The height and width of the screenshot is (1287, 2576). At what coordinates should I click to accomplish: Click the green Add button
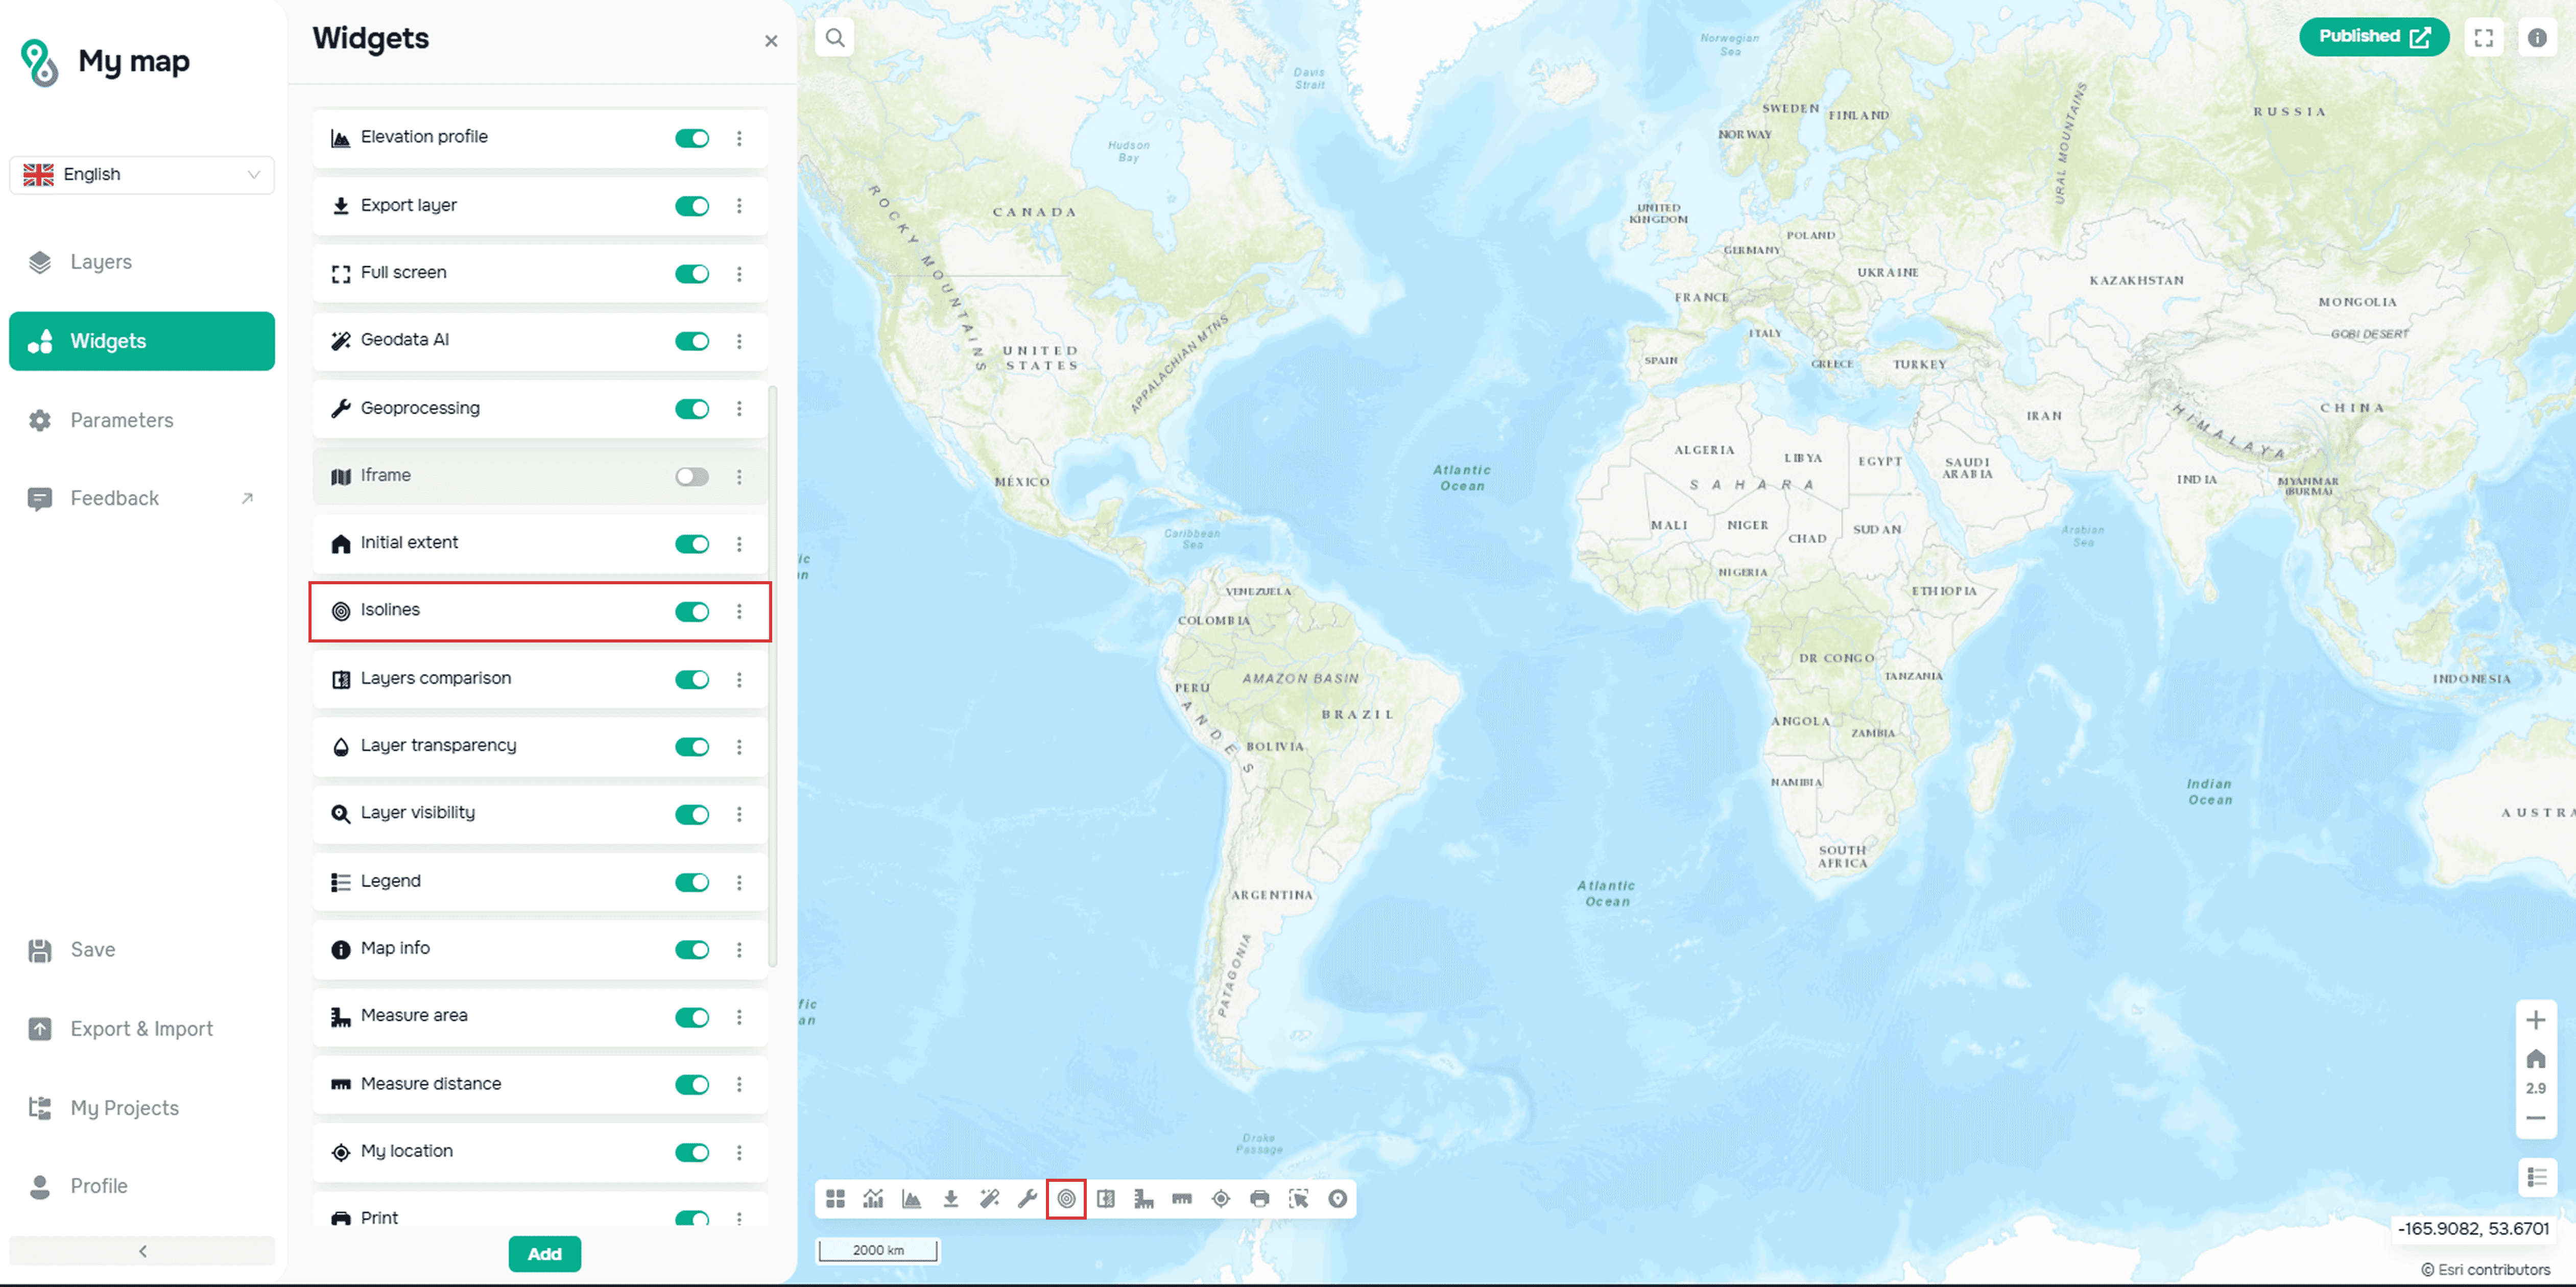click(x=544, y=1253)
